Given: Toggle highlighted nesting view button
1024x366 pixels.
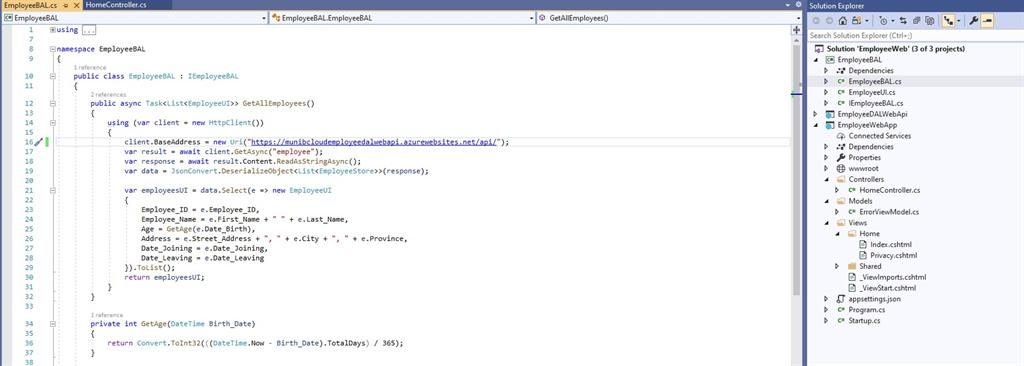Looking at the screenshot, I should [948, 21].
